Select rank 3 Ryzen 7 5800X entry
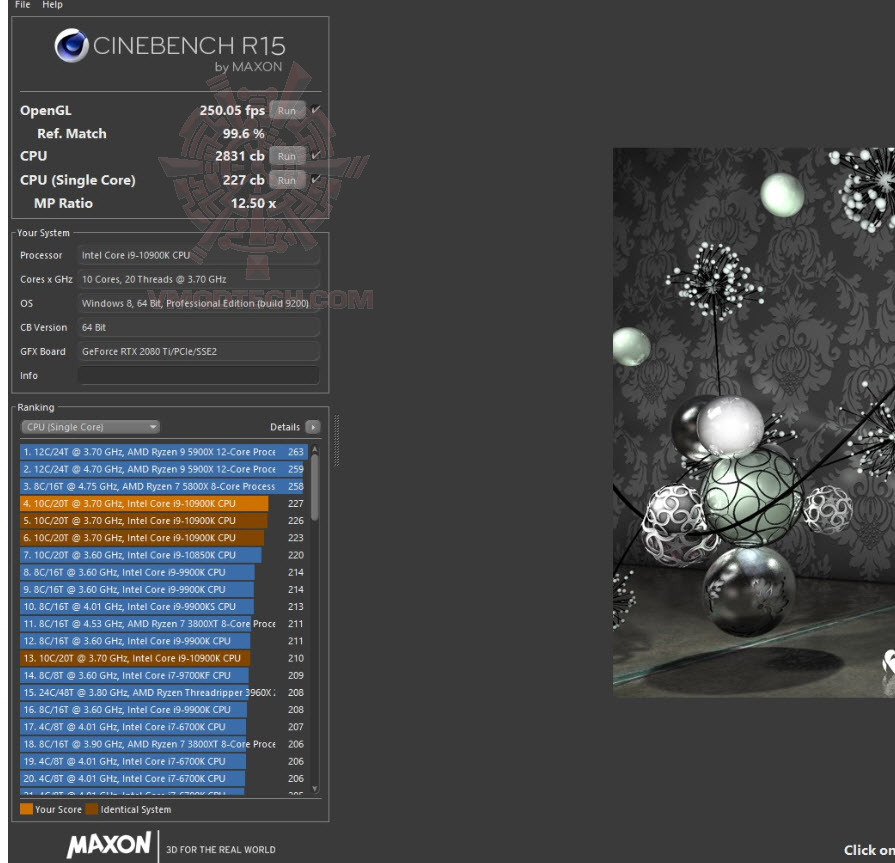895x863 pixels. pyautogui.click(x=164, y=486)
